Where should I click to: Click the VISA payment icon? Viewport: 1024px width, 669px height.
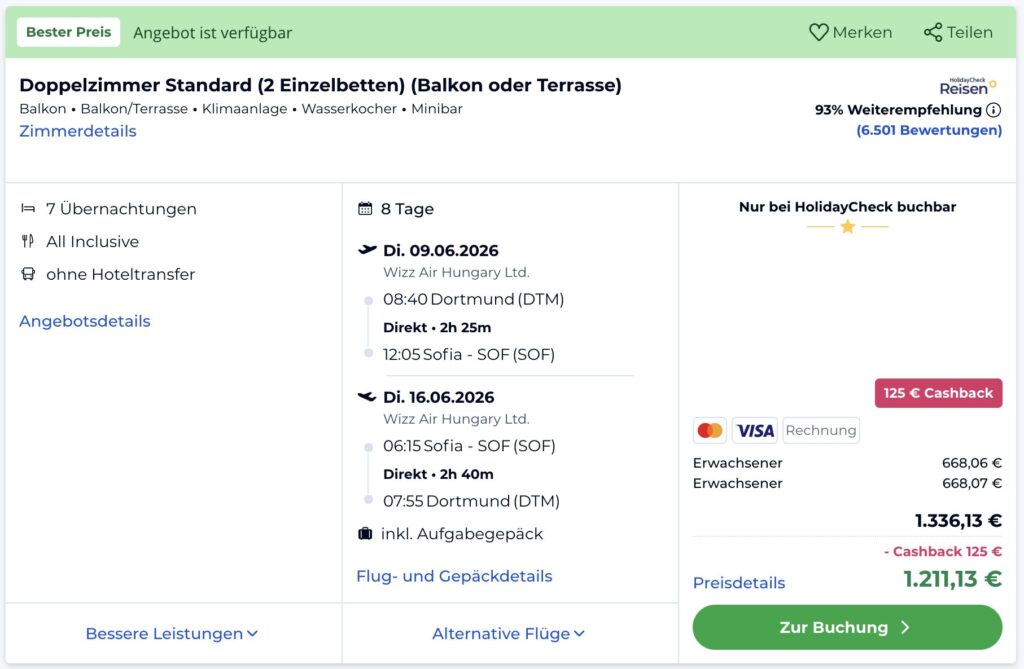click(x=753, y=430)
